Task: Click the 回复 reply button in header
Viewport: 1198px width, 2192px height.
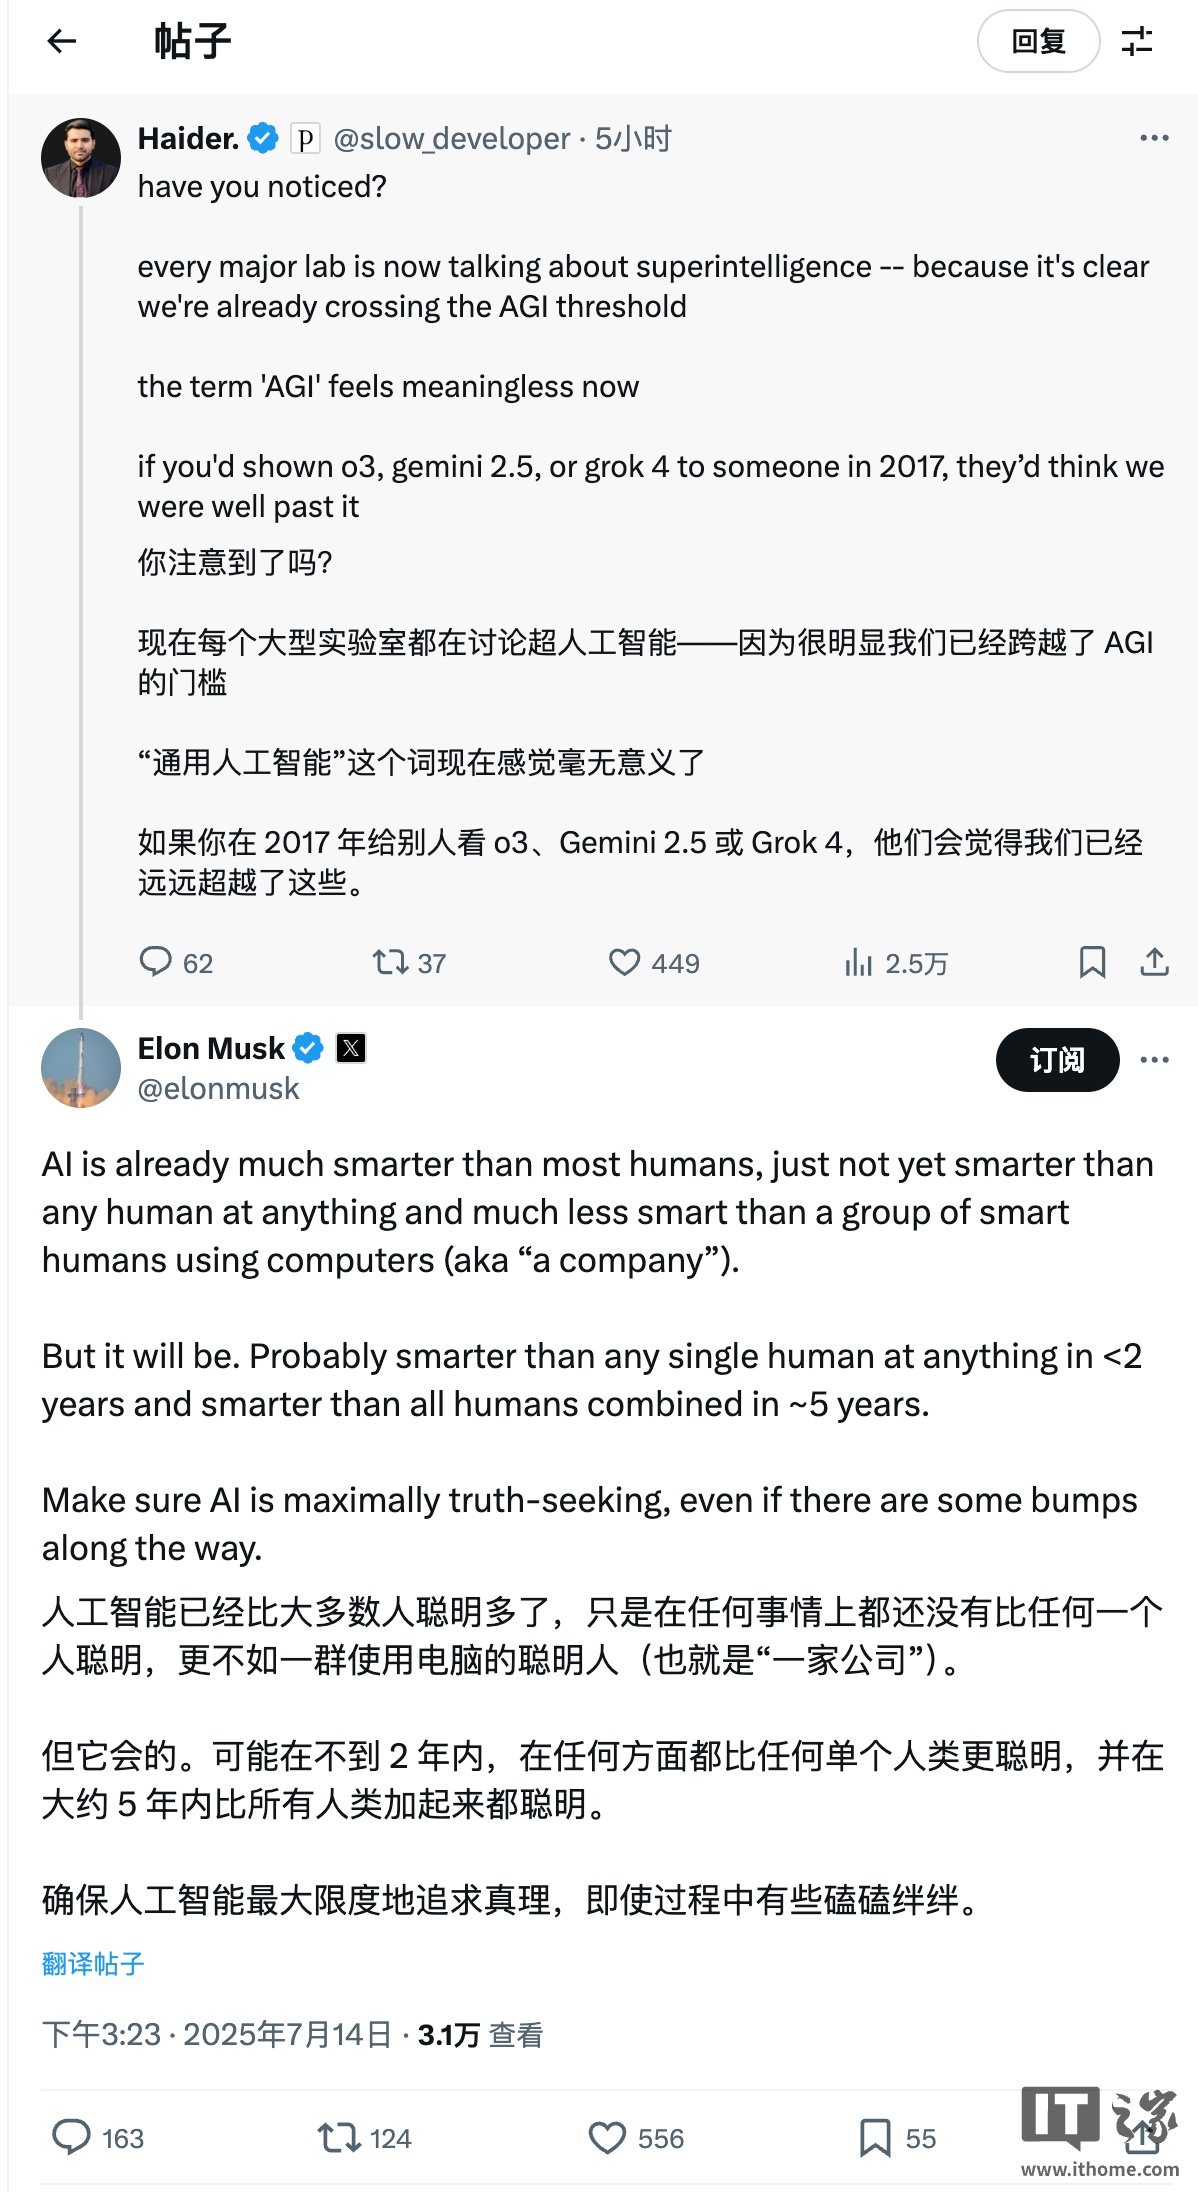Action: click(1038, 41)
